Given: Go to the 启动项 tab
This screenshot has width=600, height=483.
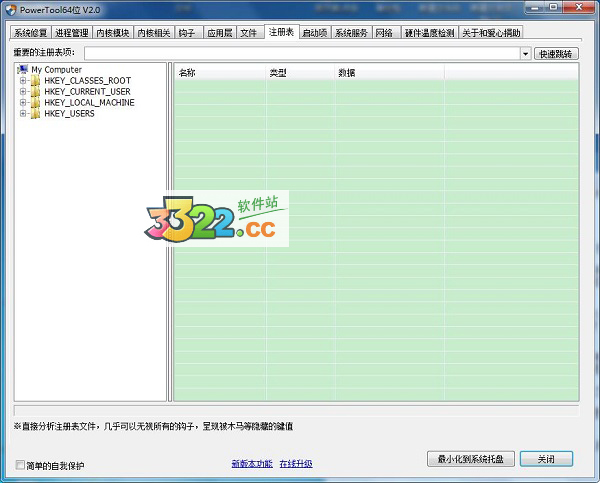Looking at the screenshot, I should 315,33.
